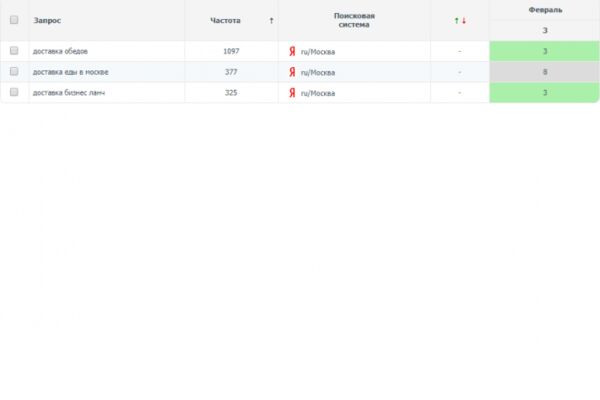This screenshot has width=600, height=400.
Task: Click frequency value 325
Action: pyautogui.click(x=231, y=93)
